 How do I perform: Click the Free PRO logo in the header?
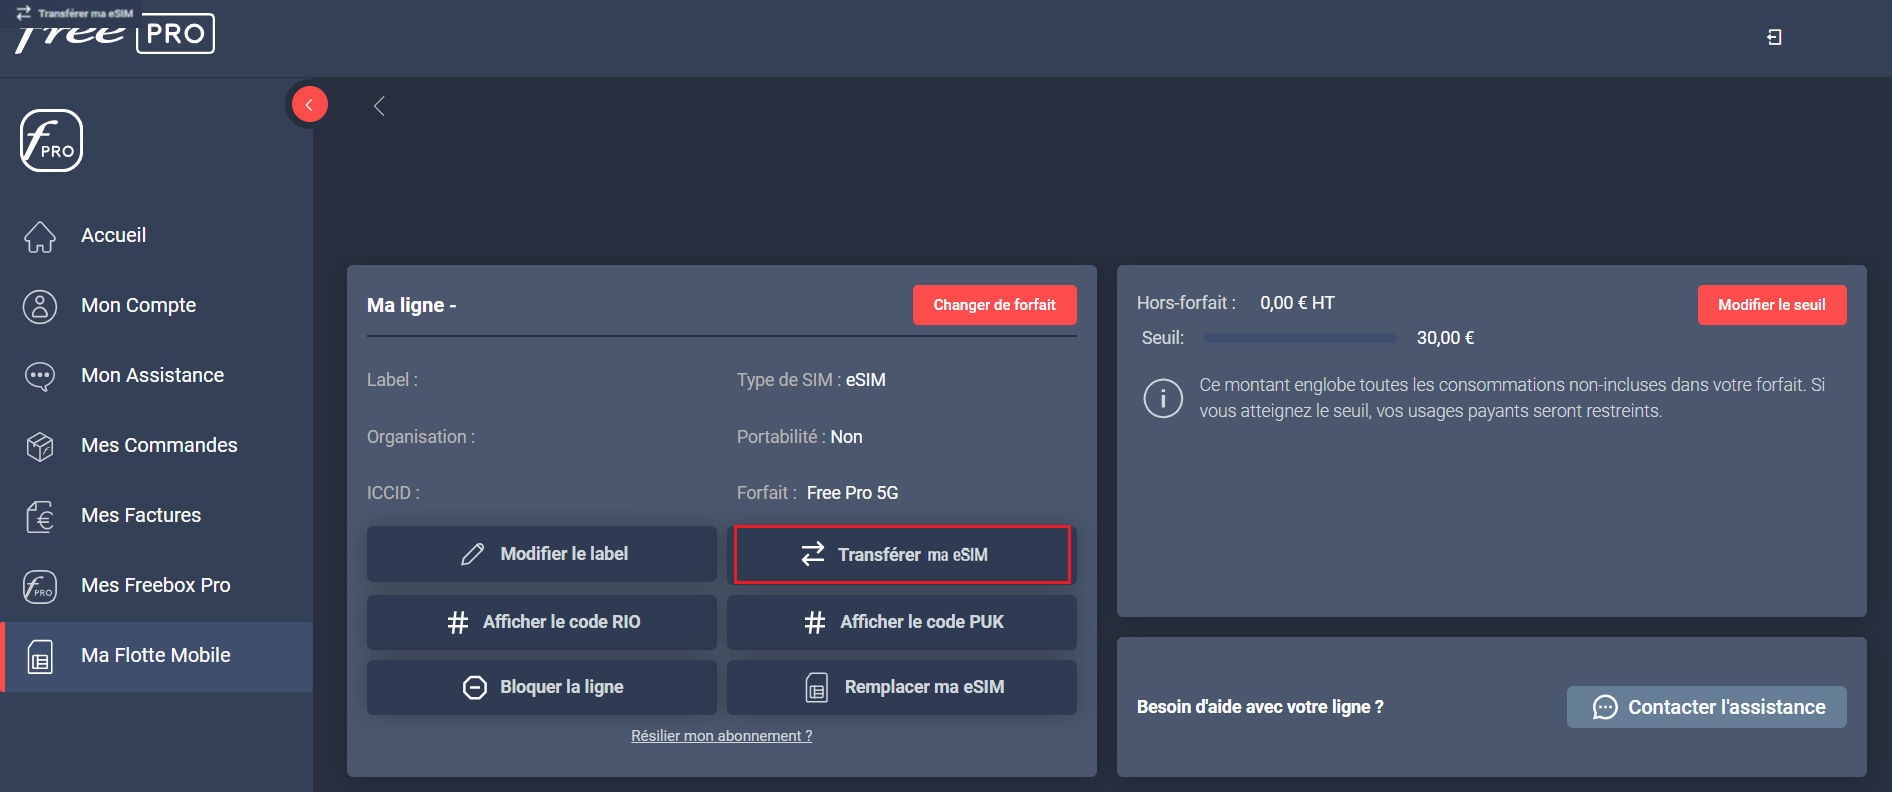coord(115,33)
